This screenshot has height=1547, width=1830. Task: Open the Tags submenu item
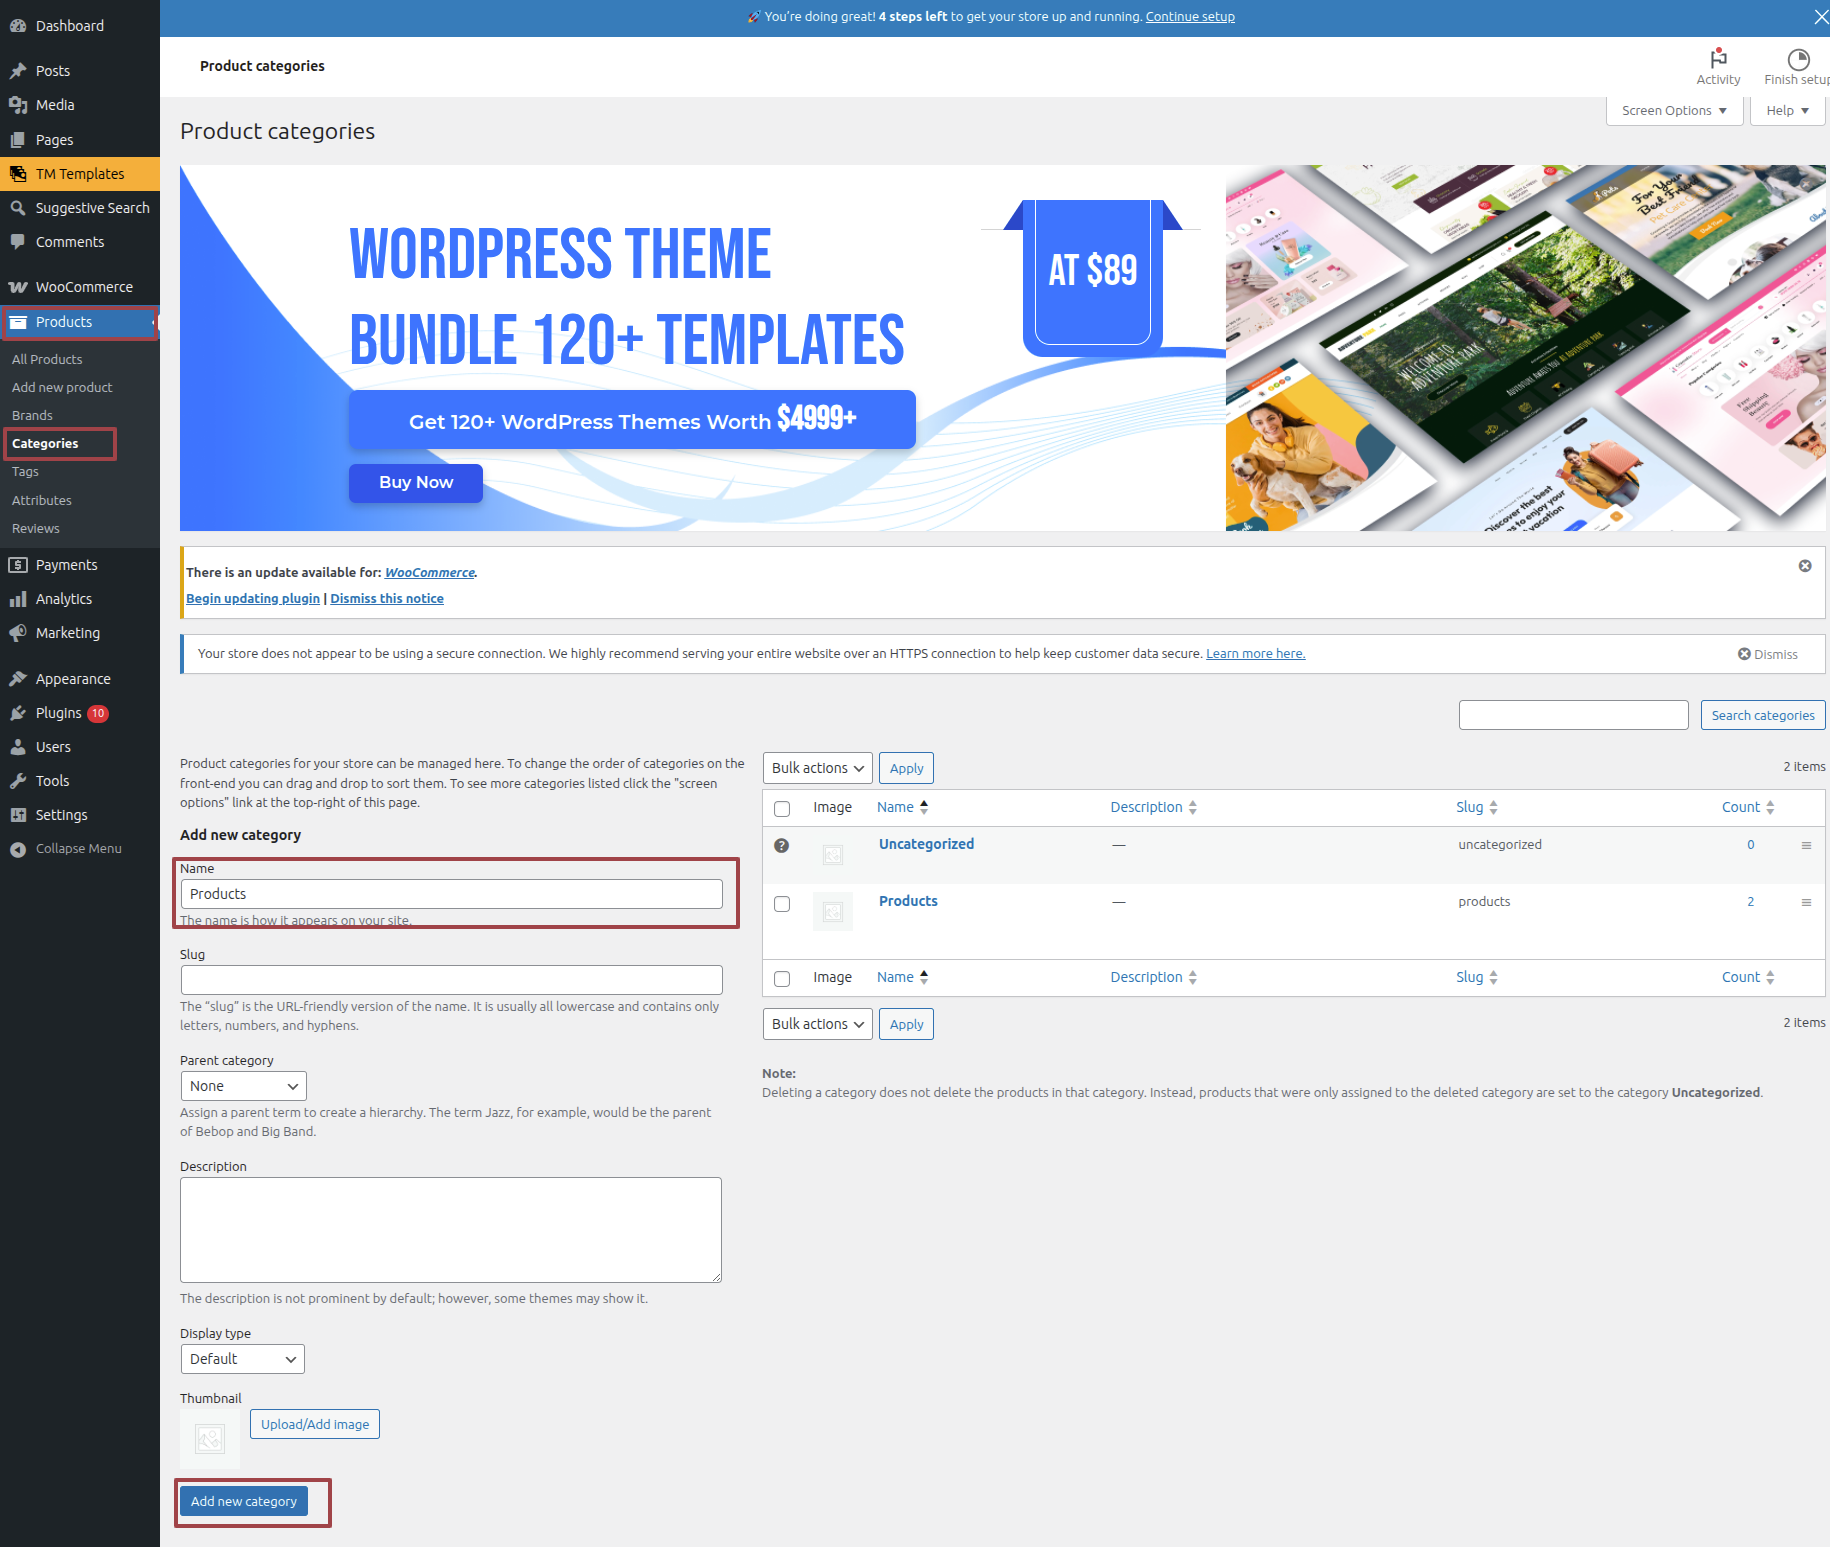pyautogui.click(x=25, y=472)
